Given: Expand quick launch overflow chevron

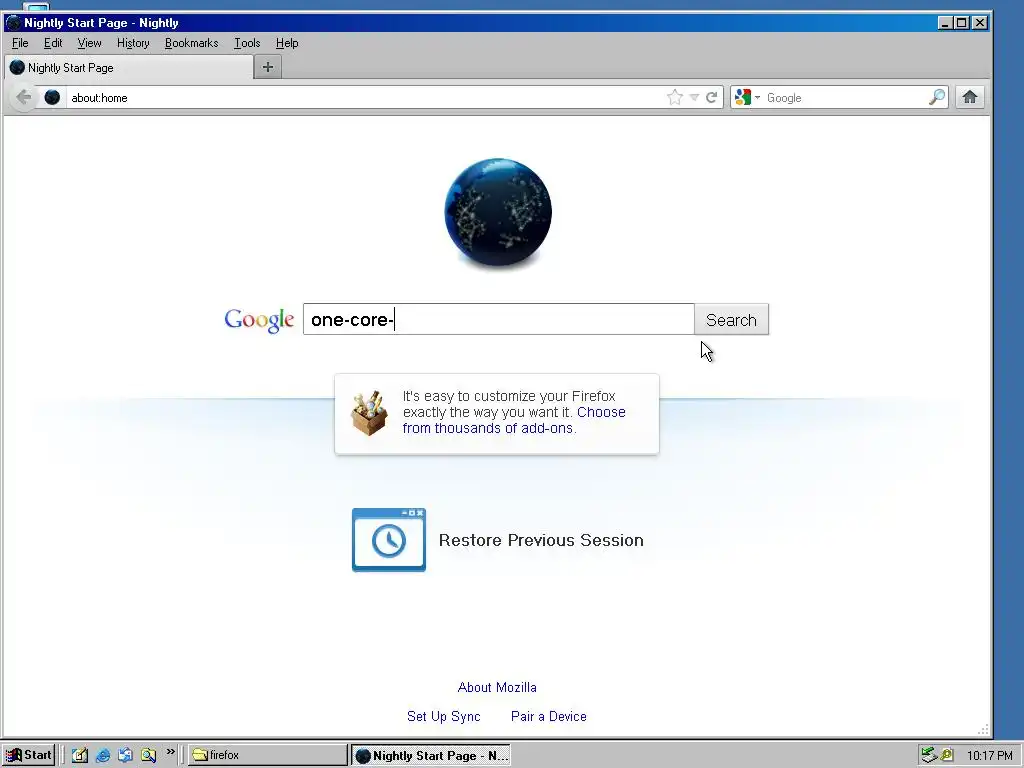Looking at the screenshot, I should (x=170, y=752).
